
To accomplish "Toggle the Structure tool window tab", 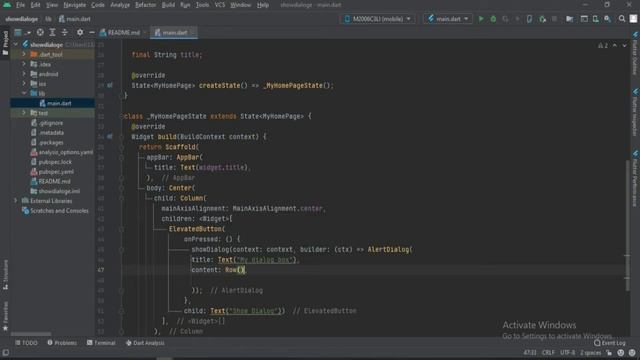I will (5, 274).
